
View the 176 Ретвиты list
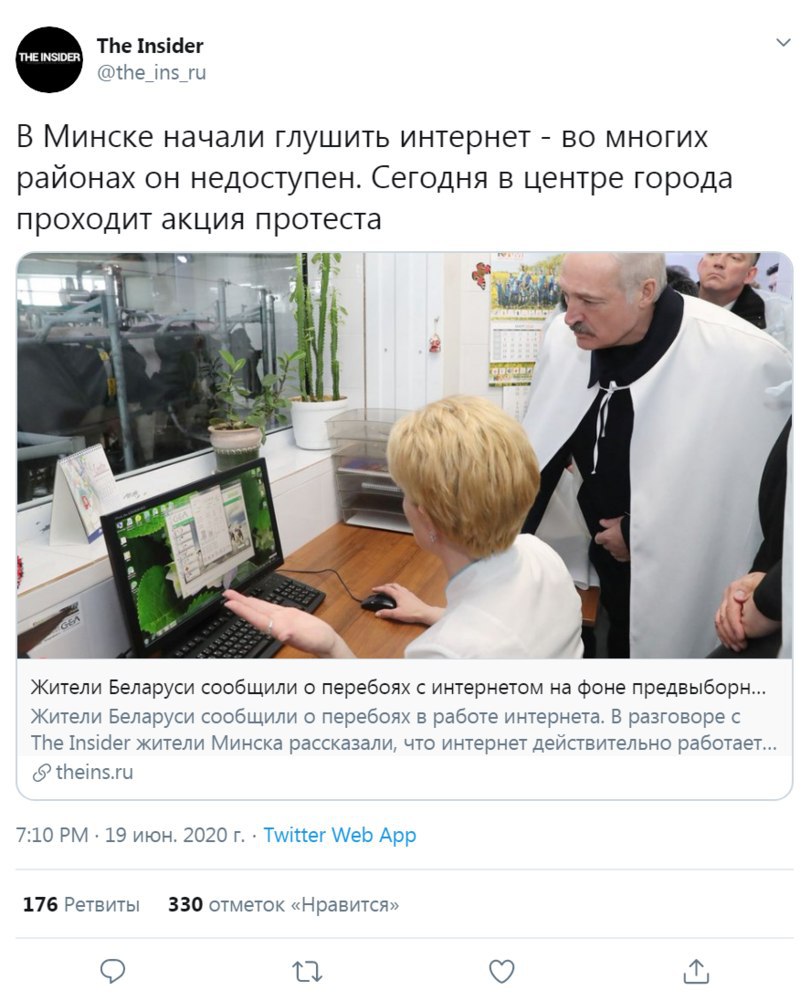tap(81, 905)
